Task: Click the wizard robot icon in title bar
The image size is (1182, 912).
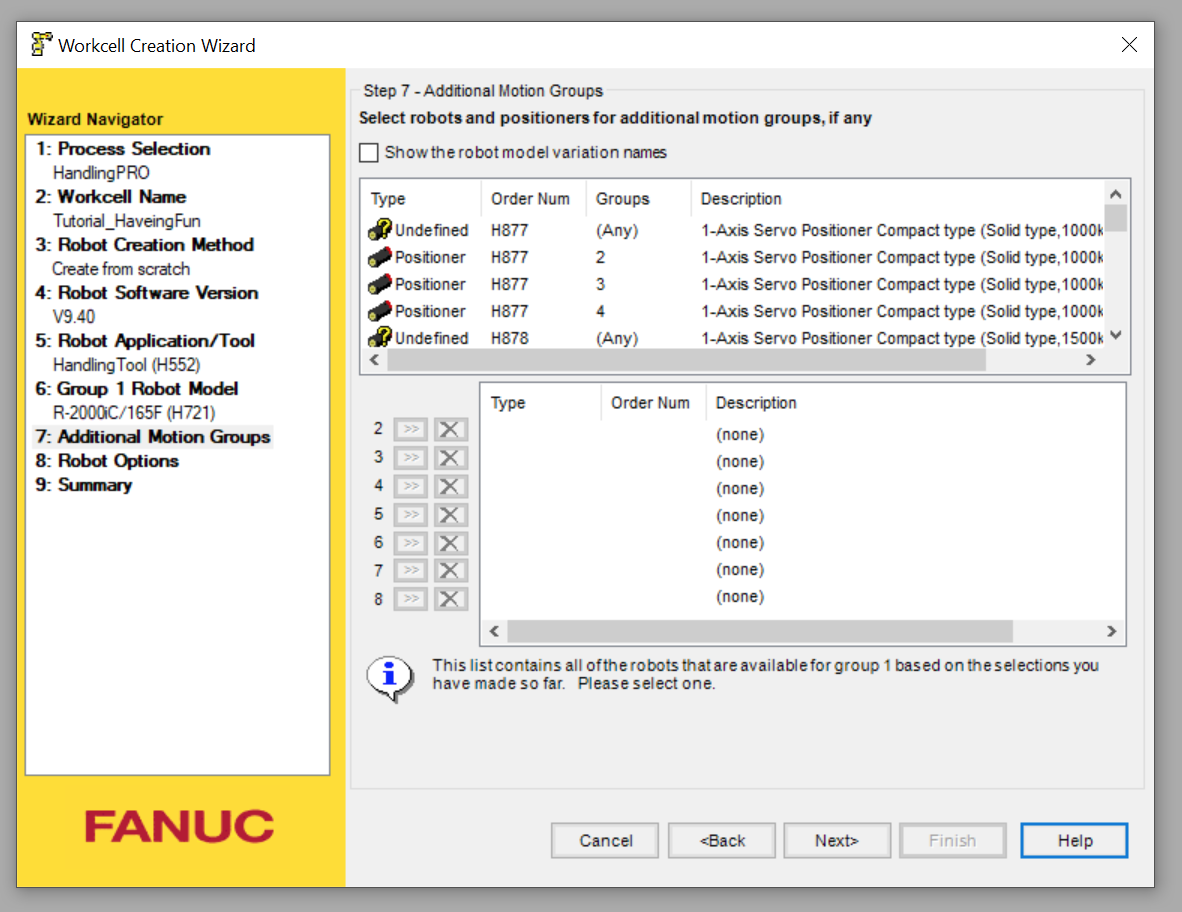Action: point(41,44)
